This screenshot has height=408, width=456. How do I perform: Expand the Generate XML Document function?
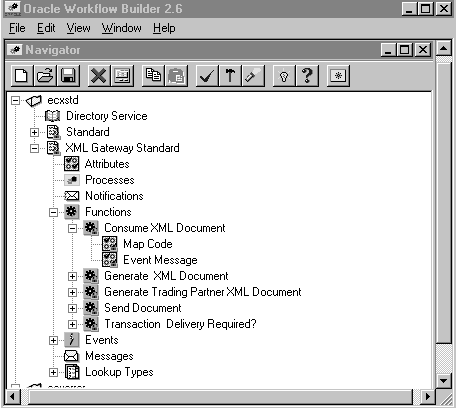pyautogui.click(x=72, y=276)
